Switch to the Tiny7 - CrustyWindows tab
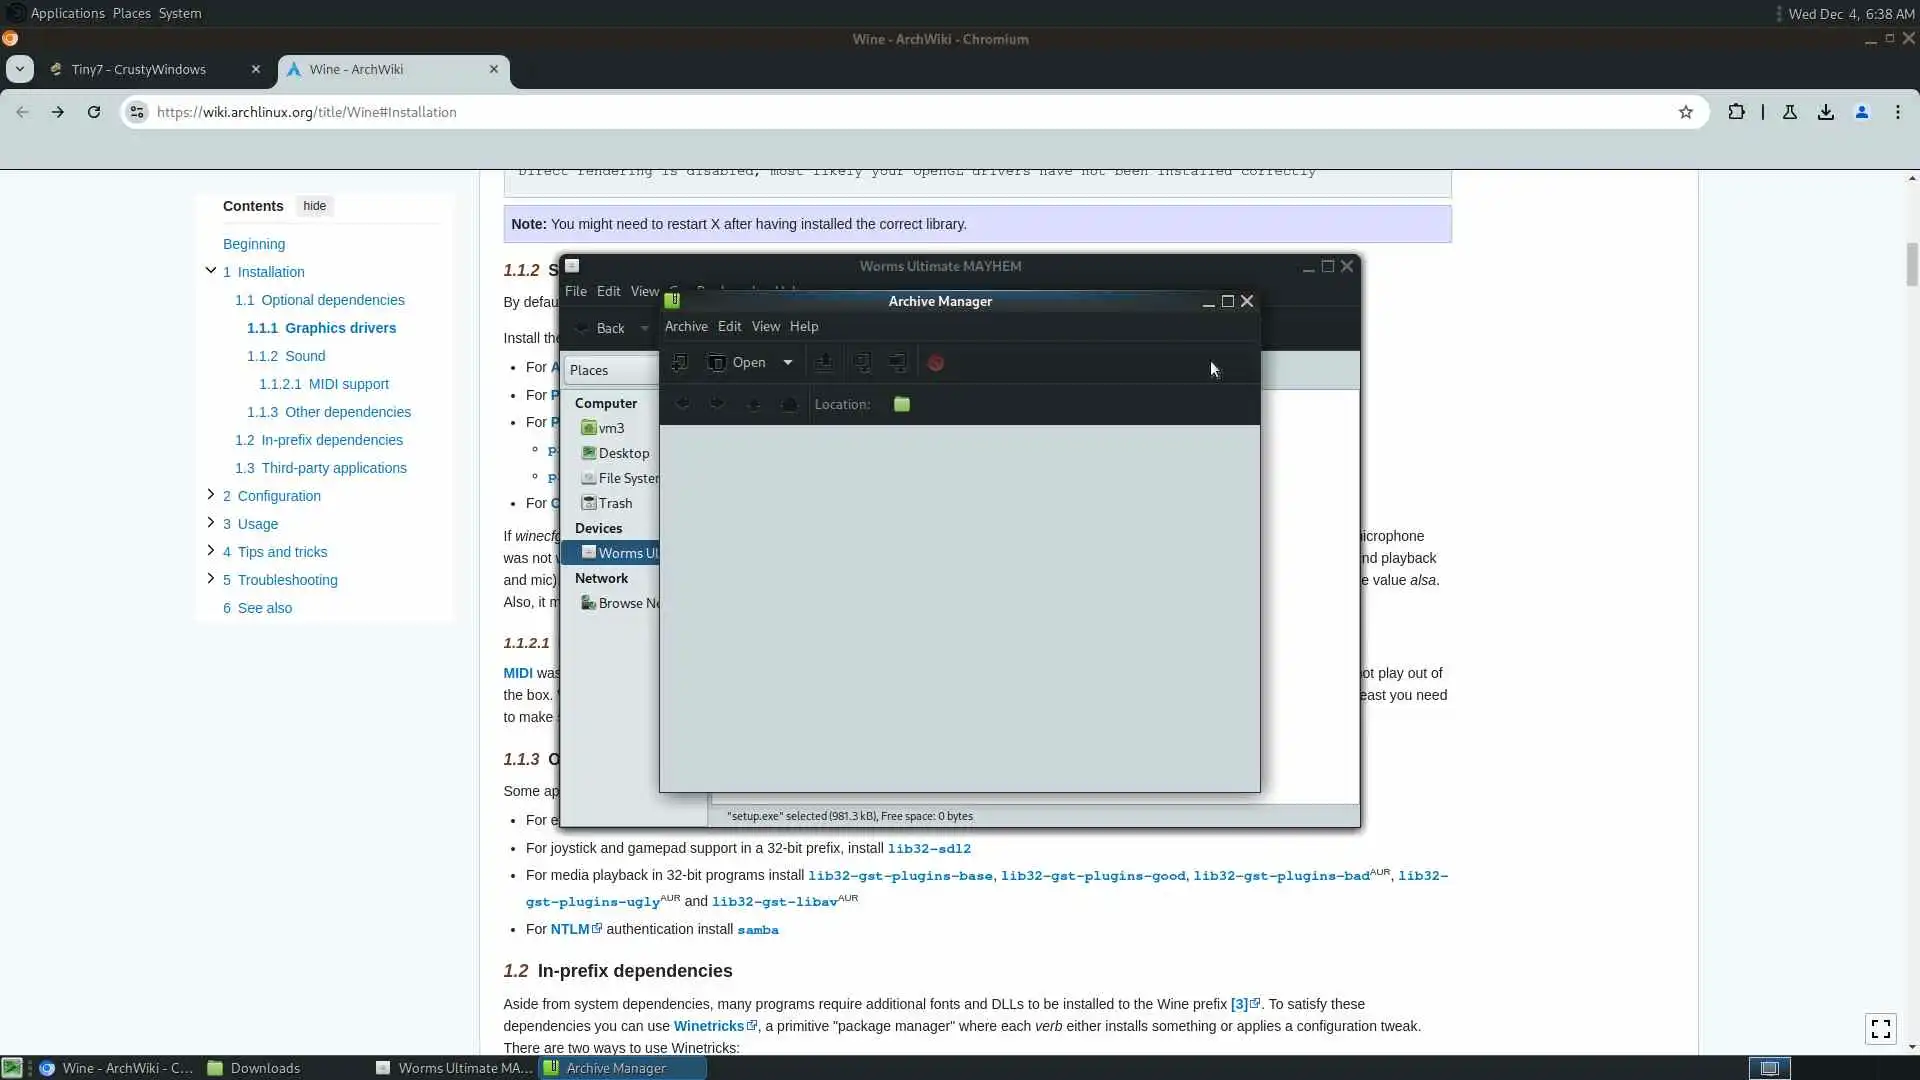 [x=139, y=69]
